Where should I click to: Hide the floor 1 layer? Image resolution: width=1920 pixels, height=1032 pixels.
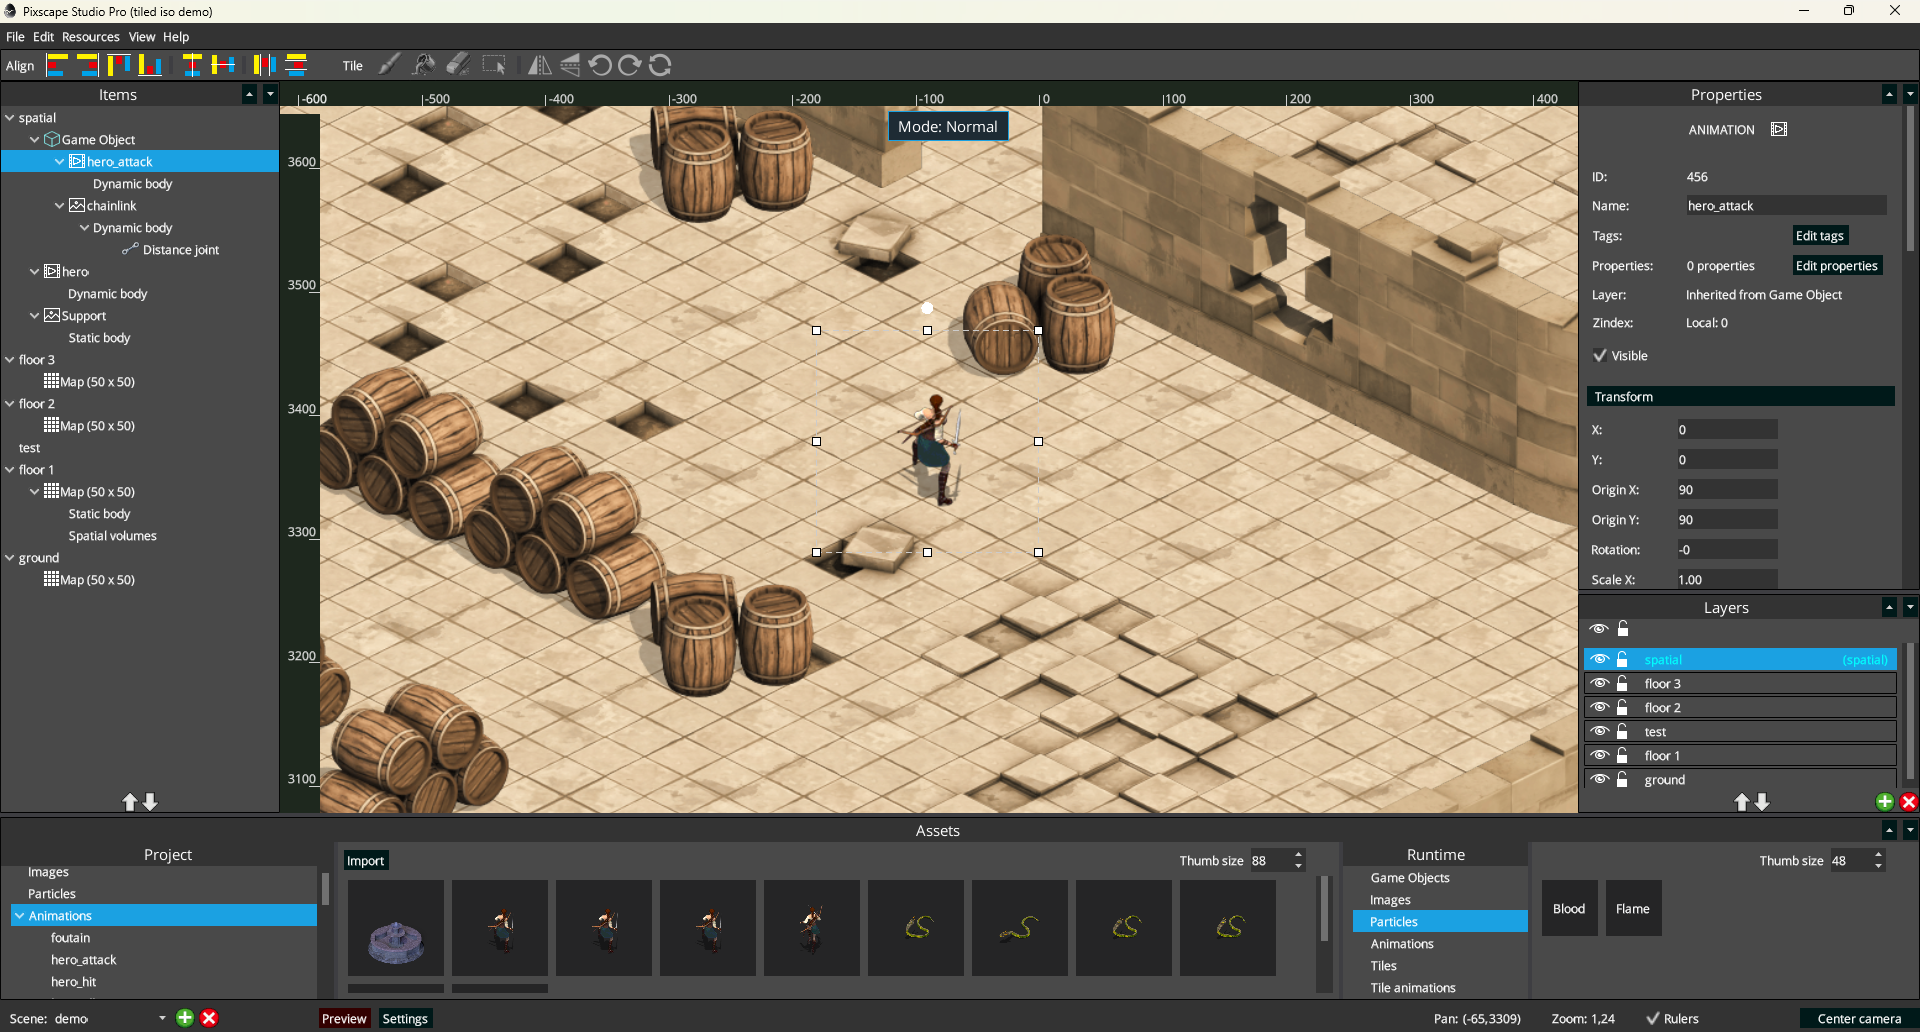(x=1599, y=755)
